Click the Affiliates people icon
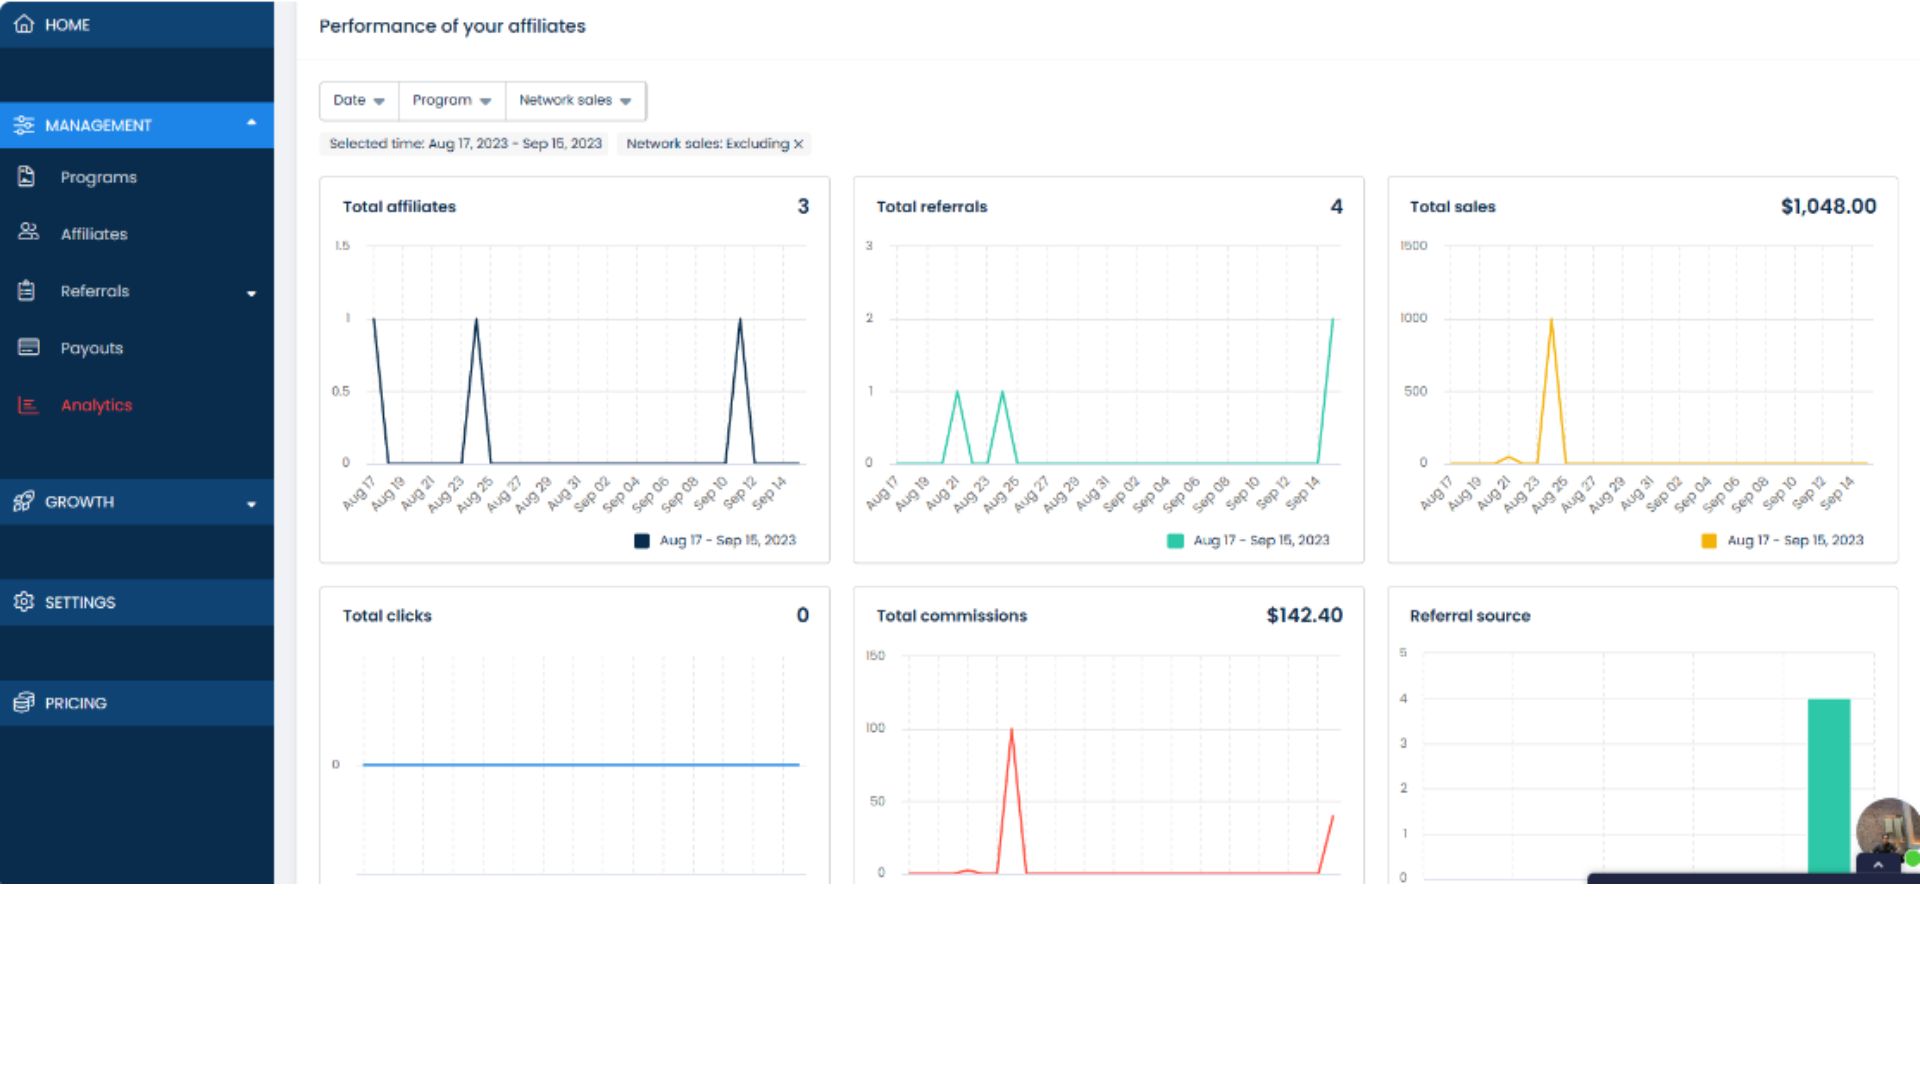Viewport: 1920px width, 1080px height. click(28, 233)
